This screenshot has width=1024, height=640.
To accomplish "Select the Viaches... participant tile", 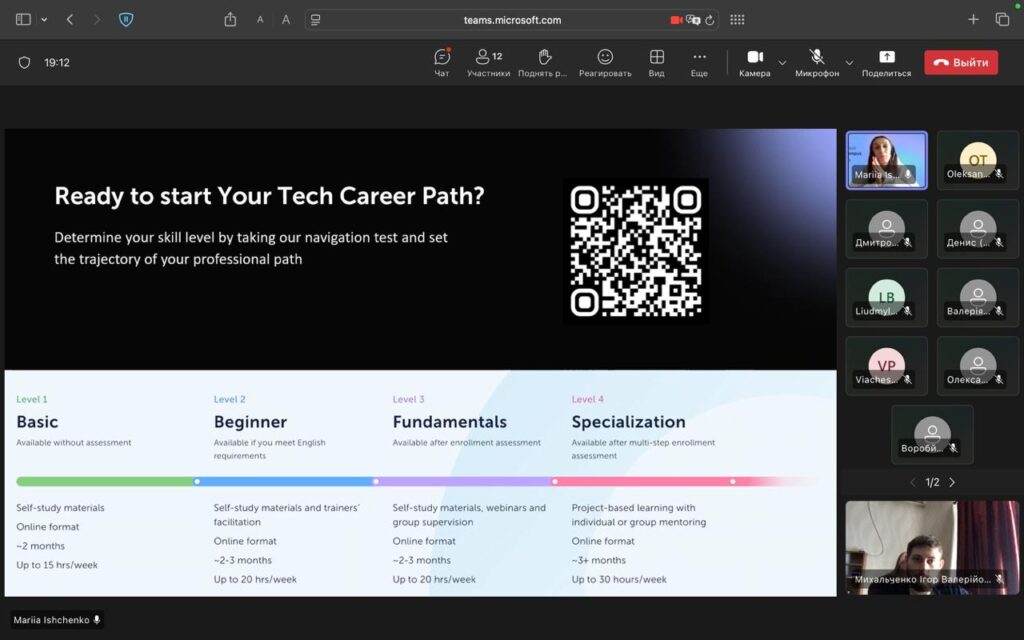I will [x=886, y=366].
